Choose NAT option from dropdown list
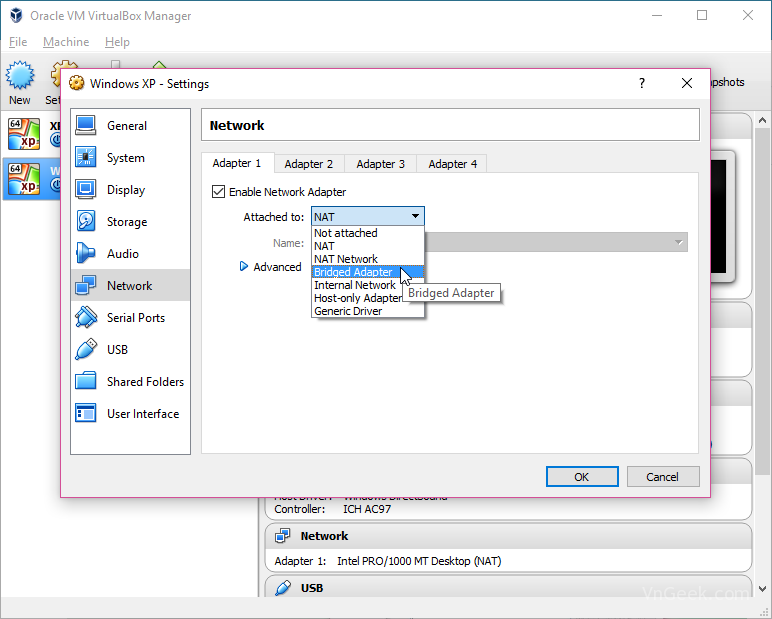772x619 pixels. (367, 246)
